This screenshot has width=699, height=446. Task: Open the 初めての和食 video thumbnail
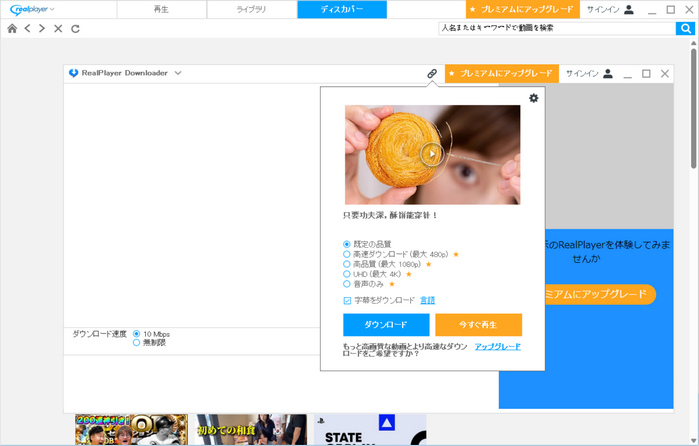click(251, 429)
